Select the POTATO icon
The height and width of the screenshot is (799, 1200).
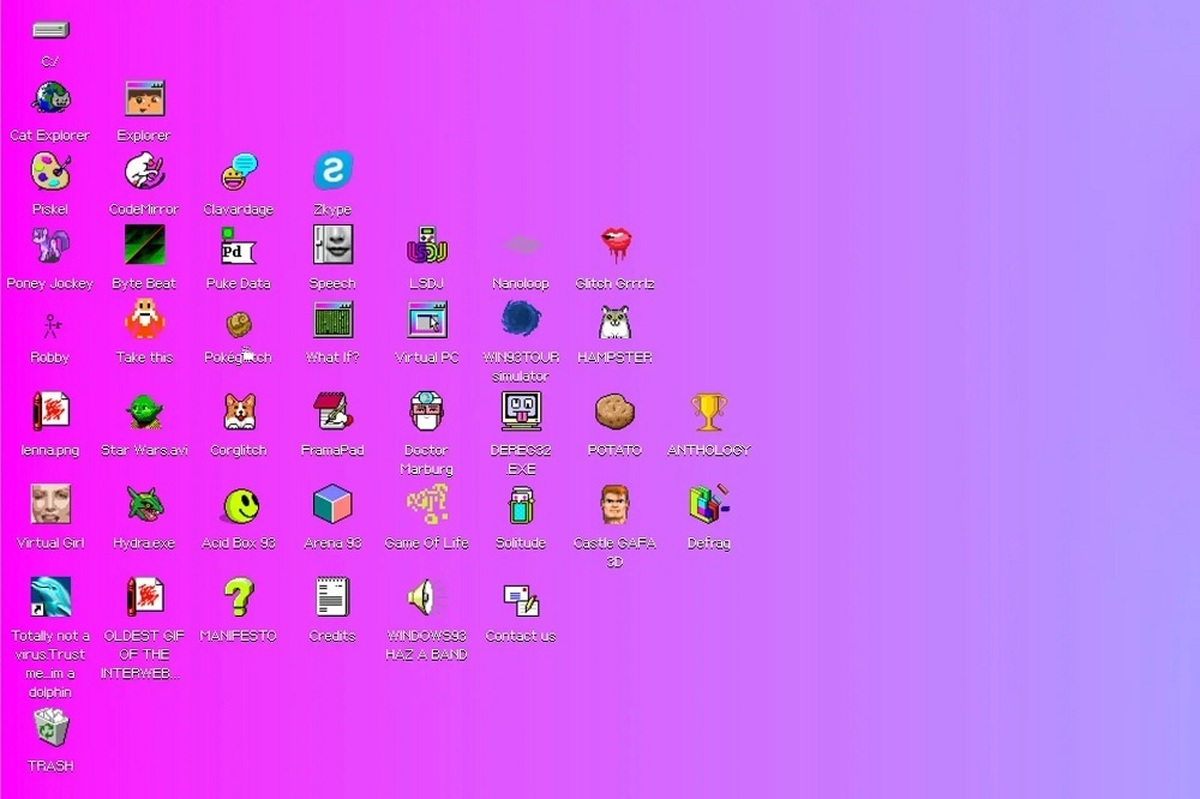615,412
